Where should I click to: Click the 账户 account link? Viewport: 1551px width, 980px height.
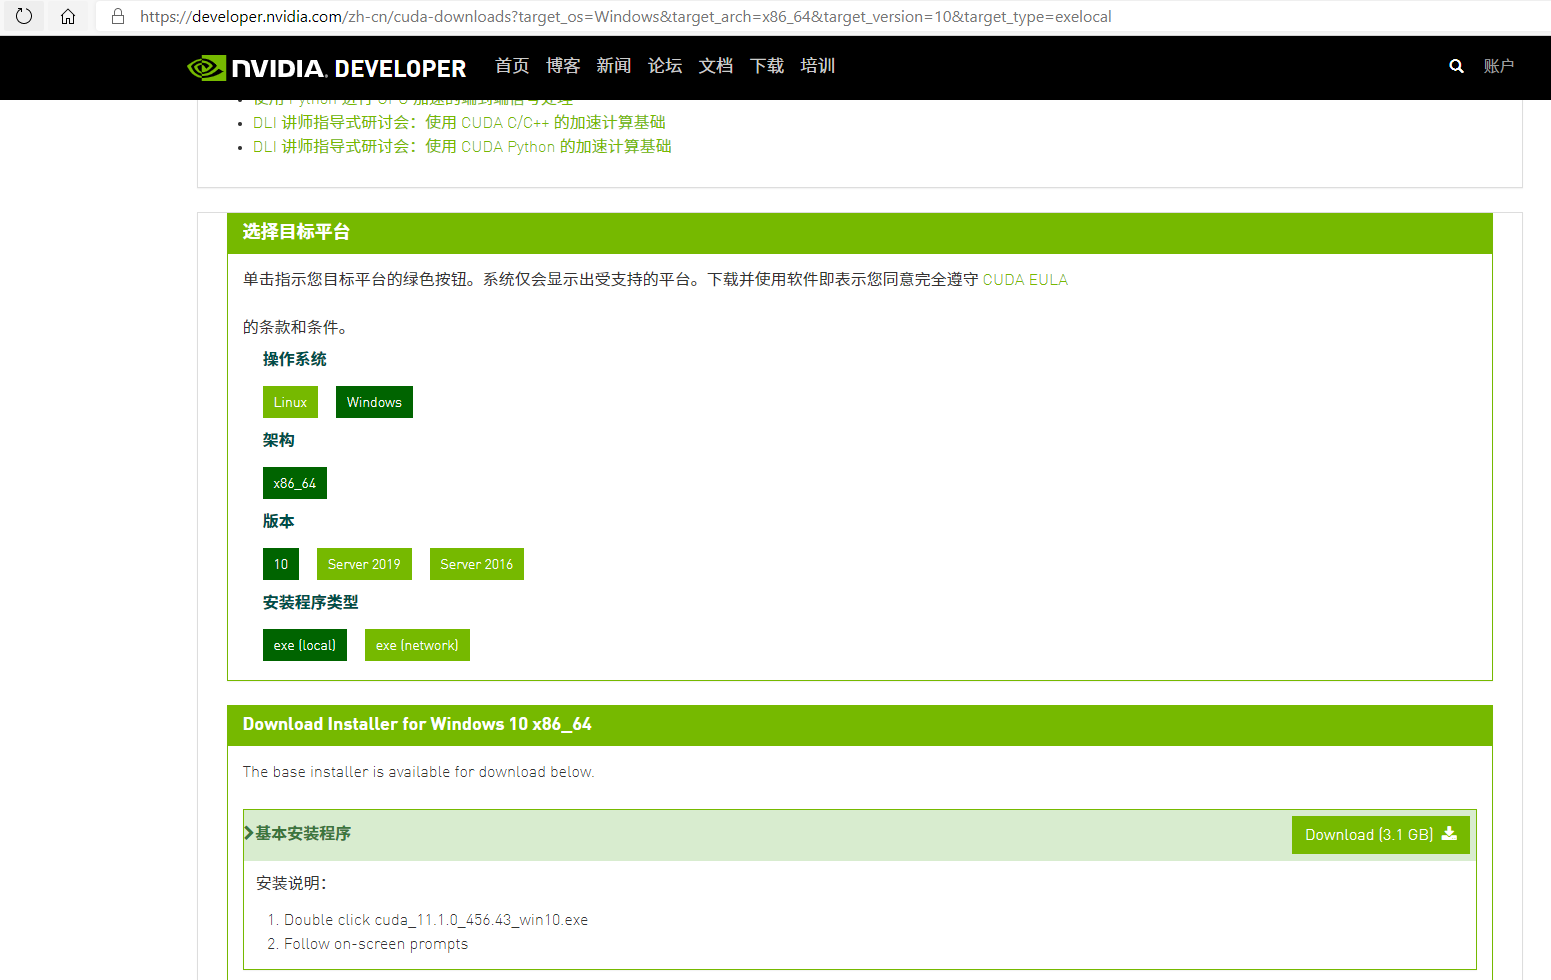(1499, 66)
